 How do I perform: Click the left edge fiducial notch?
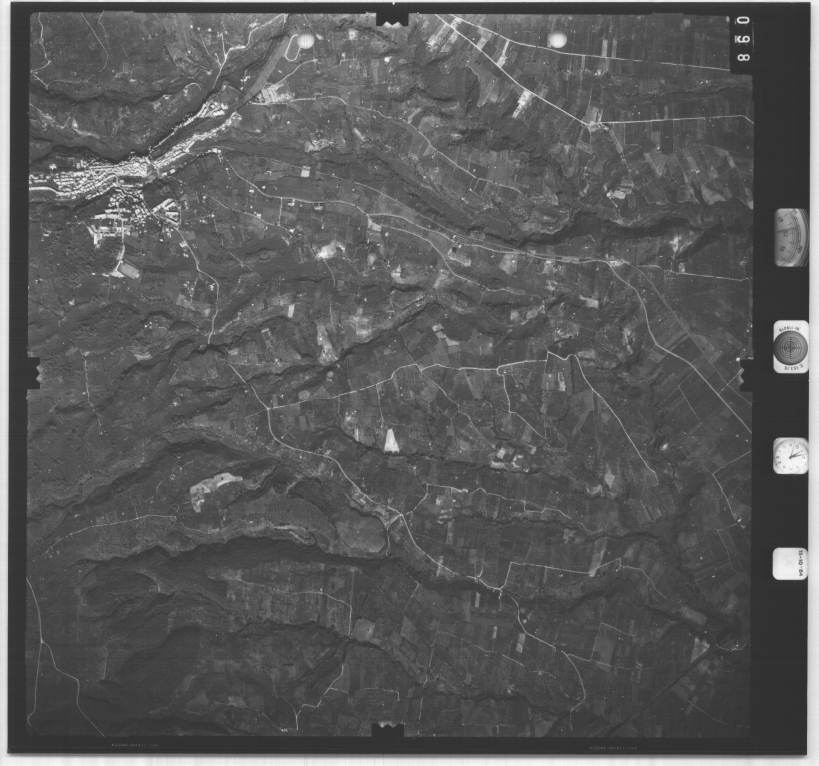33,372
